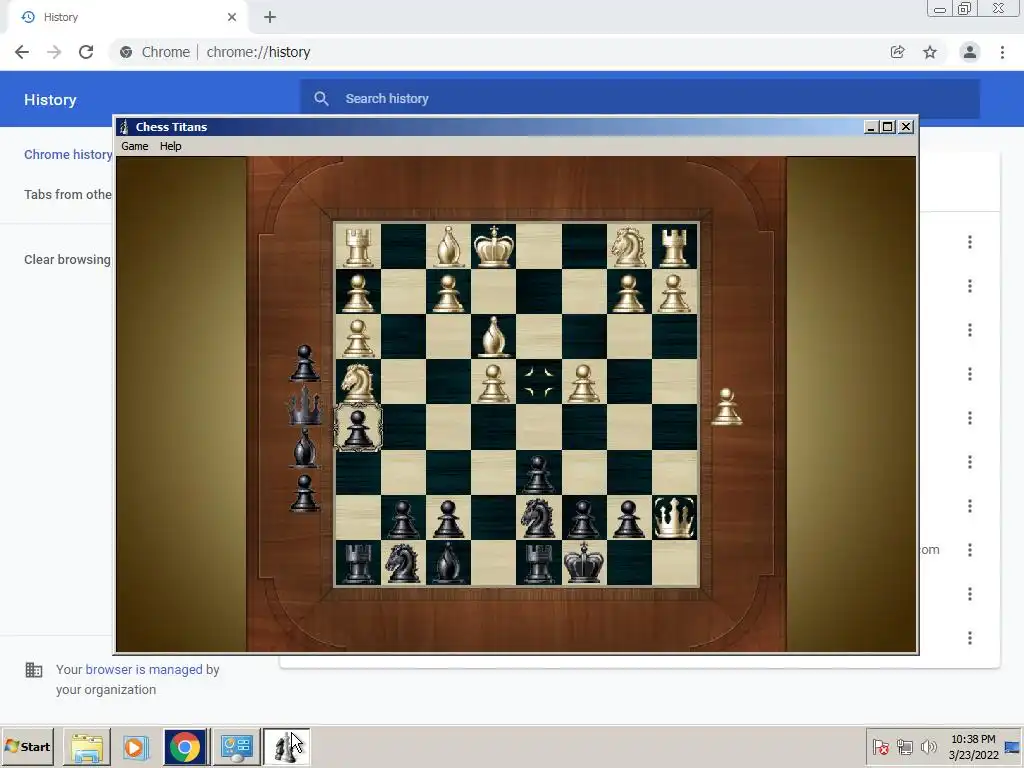This screenshot has width=1024, height=768.
Task: Open the 'browser is managed' link
Action: 144,669
